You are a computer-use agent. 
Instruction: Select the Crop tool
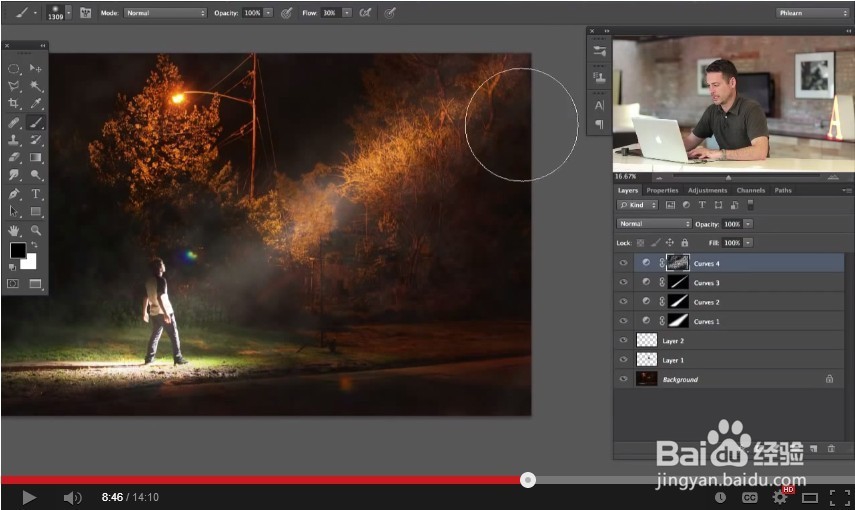[14, 104]
